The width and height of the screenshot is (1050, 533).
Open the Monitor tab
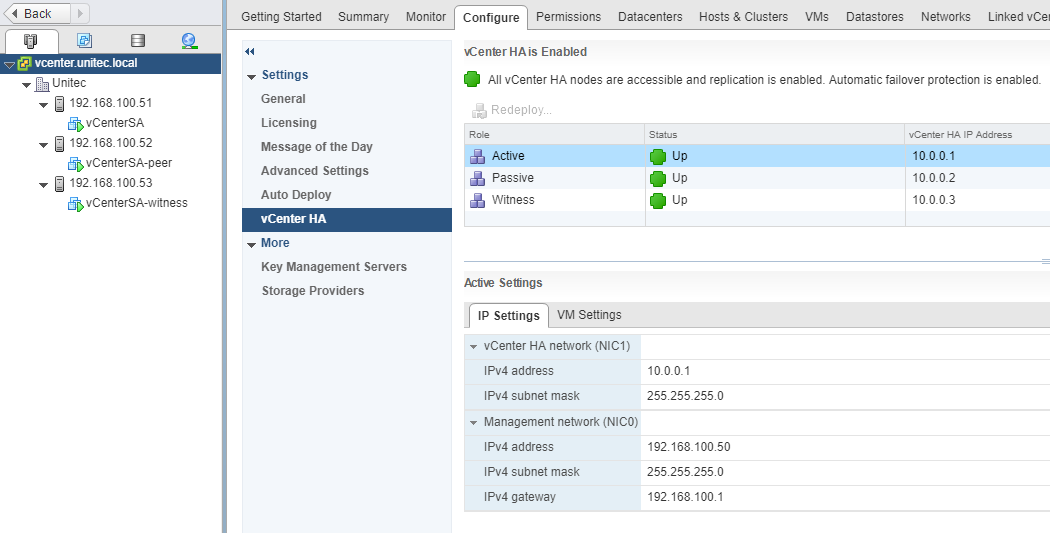point(426,17)
